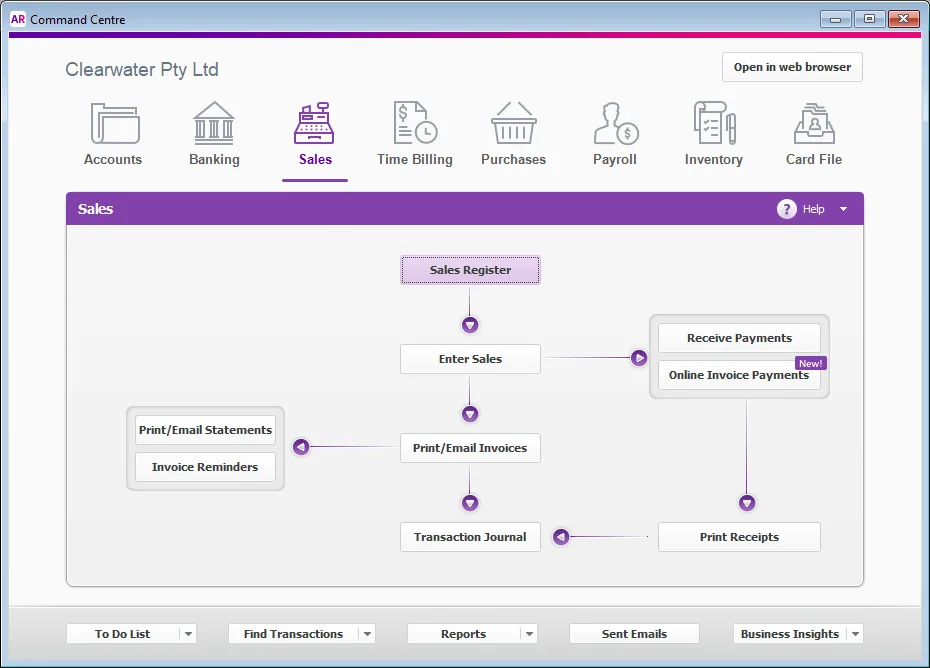Switch to the Banking command centre

(214, 133)
